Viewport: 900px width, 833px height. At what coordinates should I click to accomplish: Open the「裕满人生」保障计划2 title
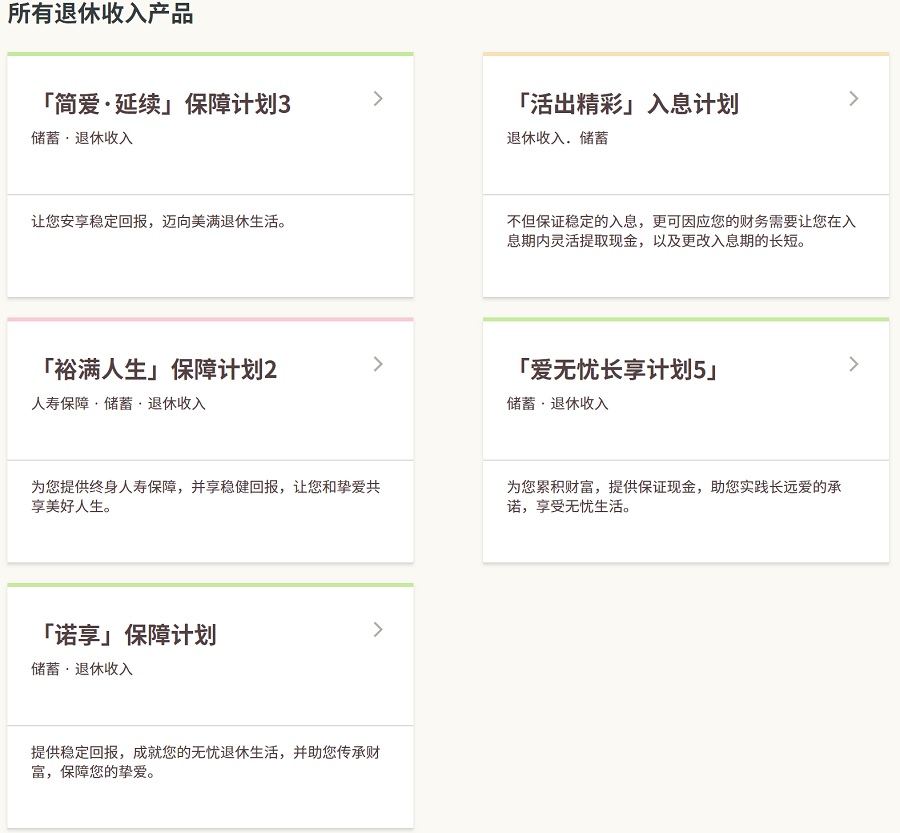[x=154, y=370]
